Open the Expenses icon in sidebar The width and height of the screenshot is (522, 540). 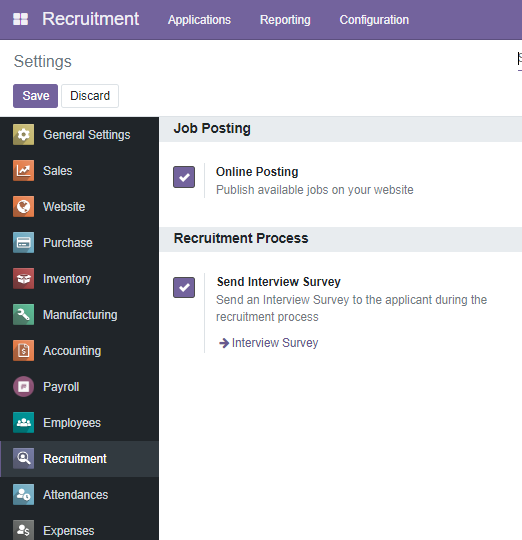pos(23,530)
